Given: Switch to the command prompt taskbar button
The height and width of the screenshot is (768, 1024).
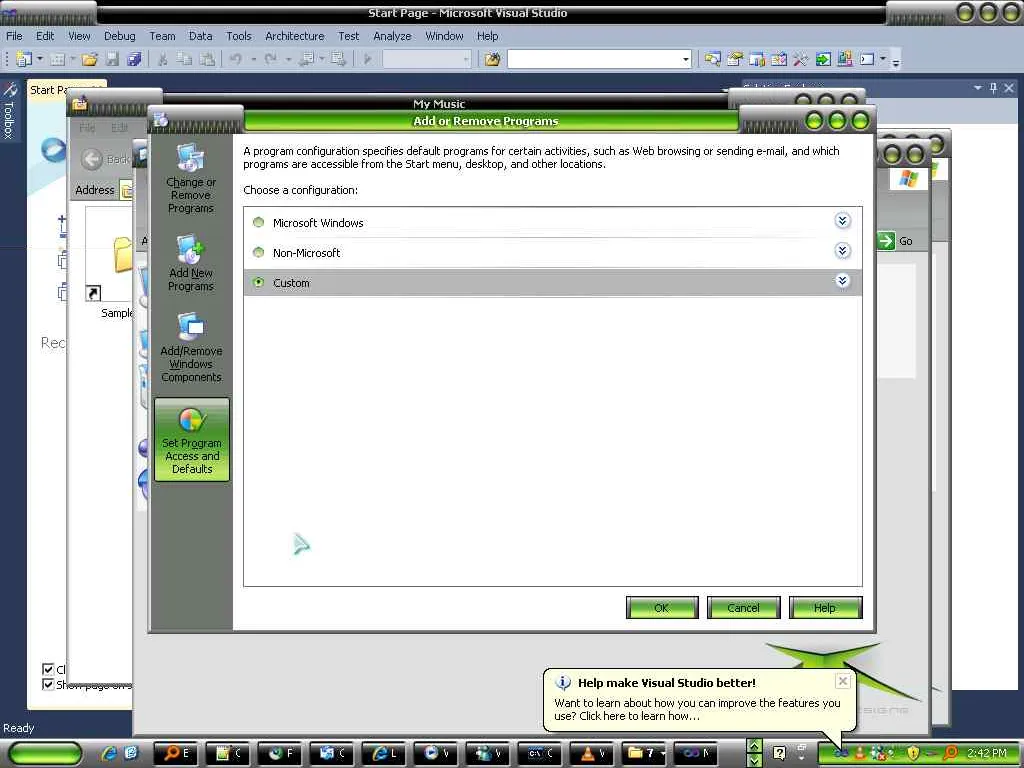Looking at the screenshot, I should (540, 753).
